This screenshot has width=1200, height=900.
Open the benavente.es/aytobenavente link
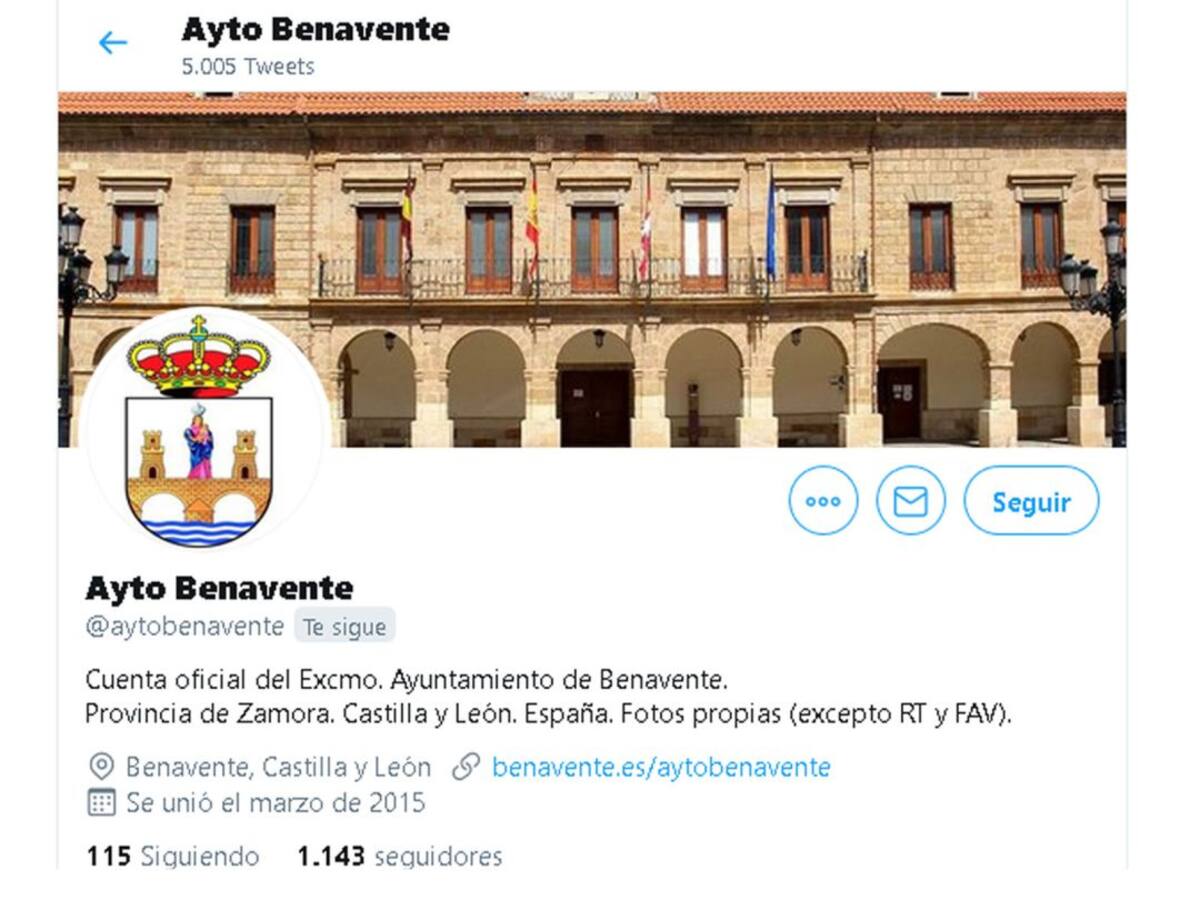tap(661, 767)
